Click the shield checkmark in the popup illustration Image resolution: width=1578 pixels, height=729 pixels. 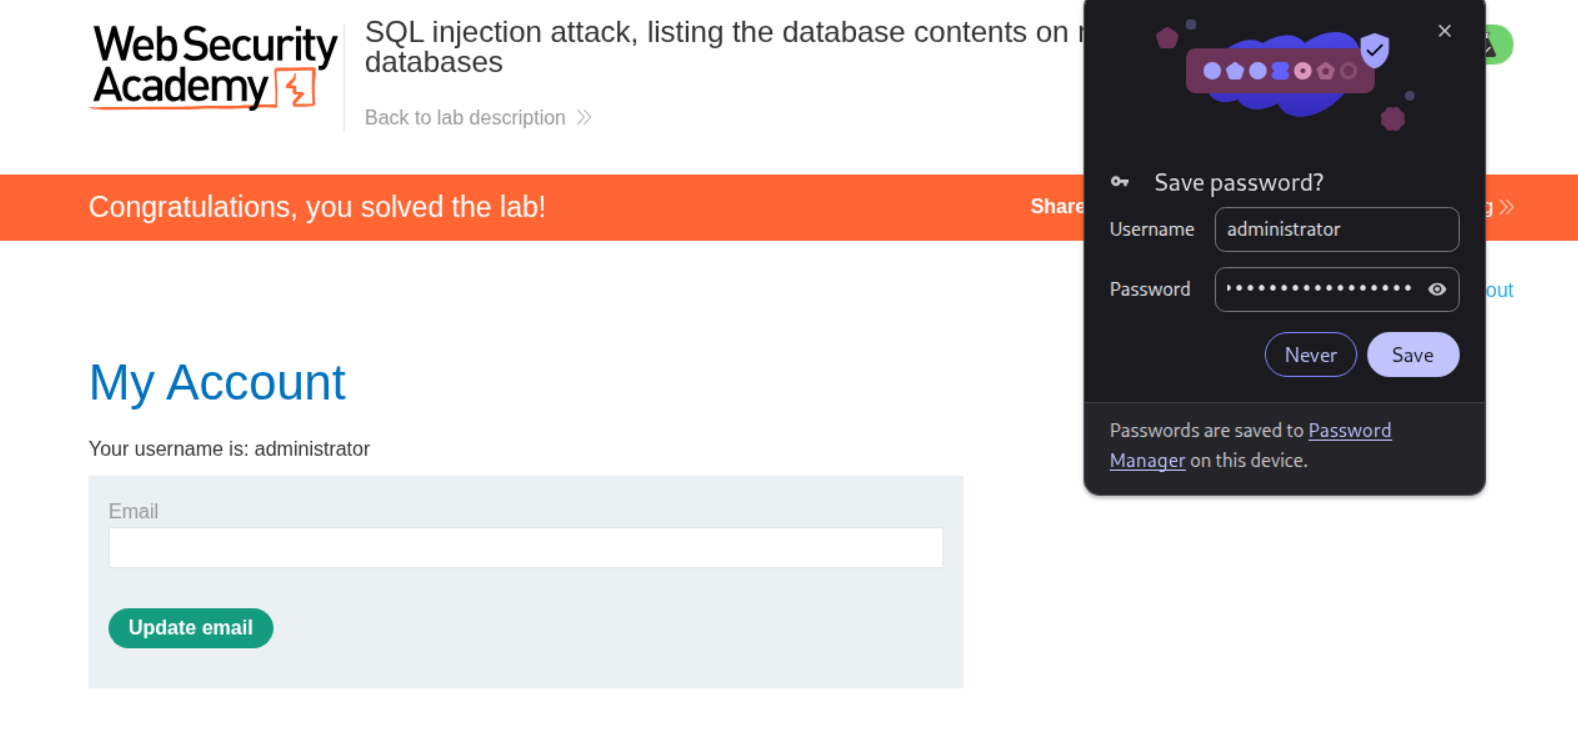click(x=1375, y=49)
